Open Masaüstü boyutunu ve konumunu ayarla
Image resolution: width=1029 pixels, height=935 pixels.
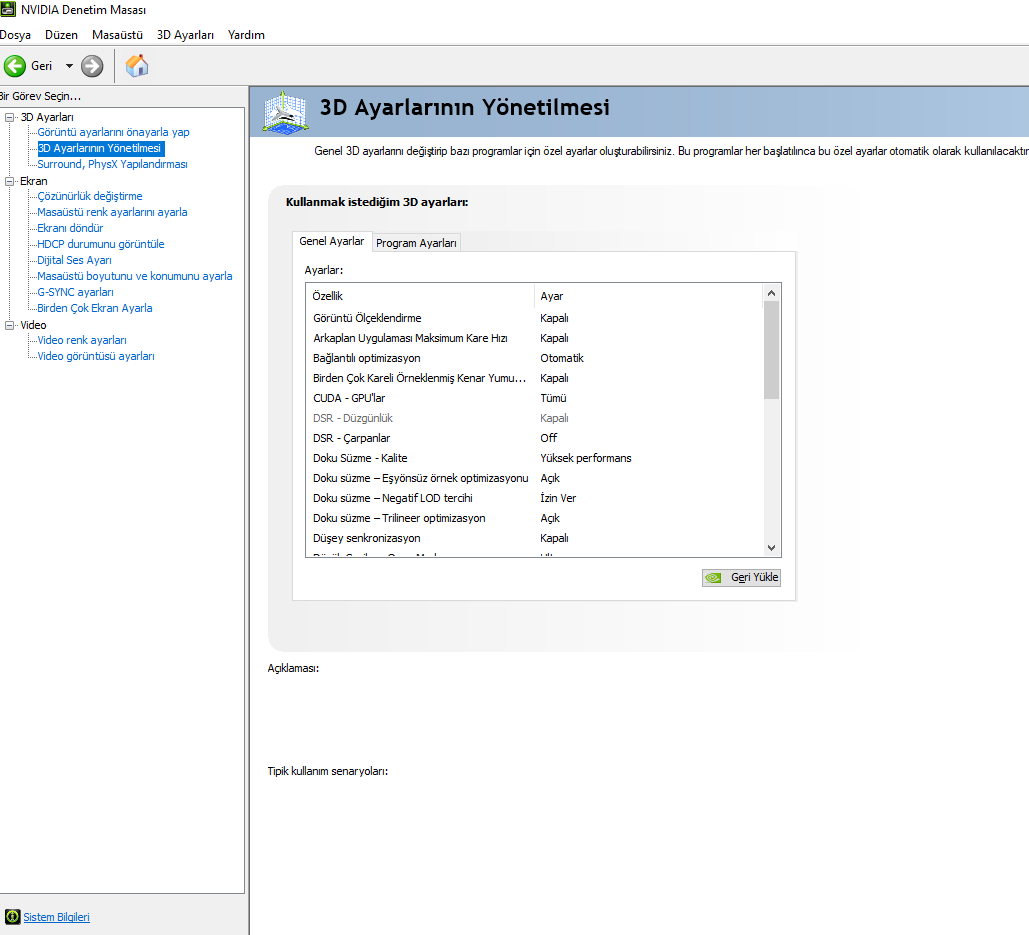[135, 276]
